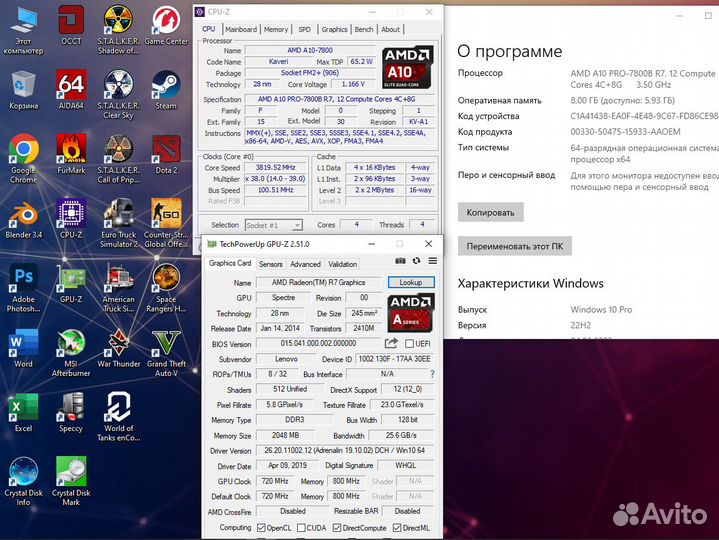Expand the Socket #1 selection dropdown
Viewport: 719px width, 540px height.
click(x=298, y=225)
